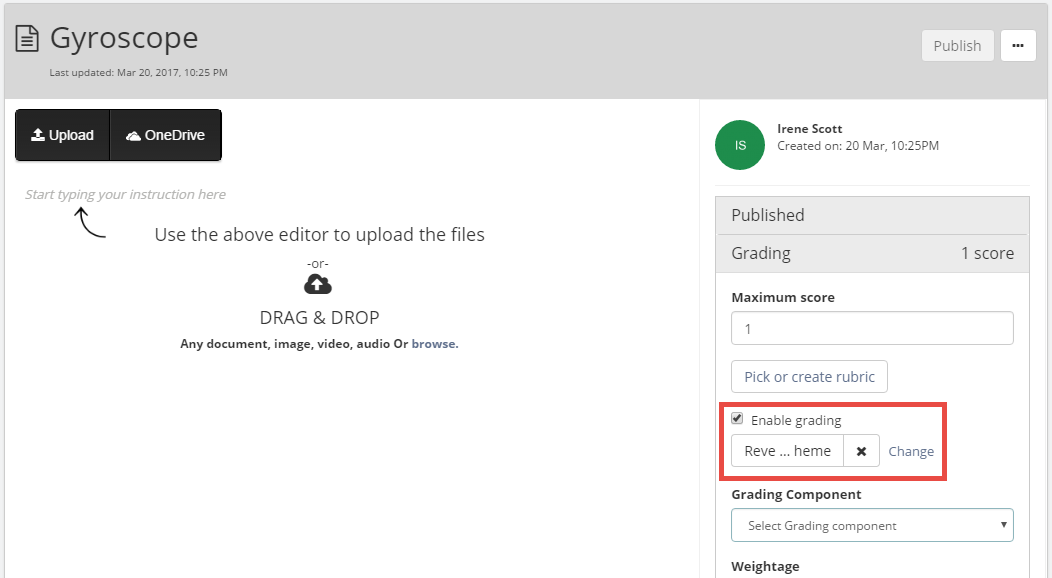Click the Irene Scott author name
This screenshot has width=1052, height=578.
click(810, 129)
